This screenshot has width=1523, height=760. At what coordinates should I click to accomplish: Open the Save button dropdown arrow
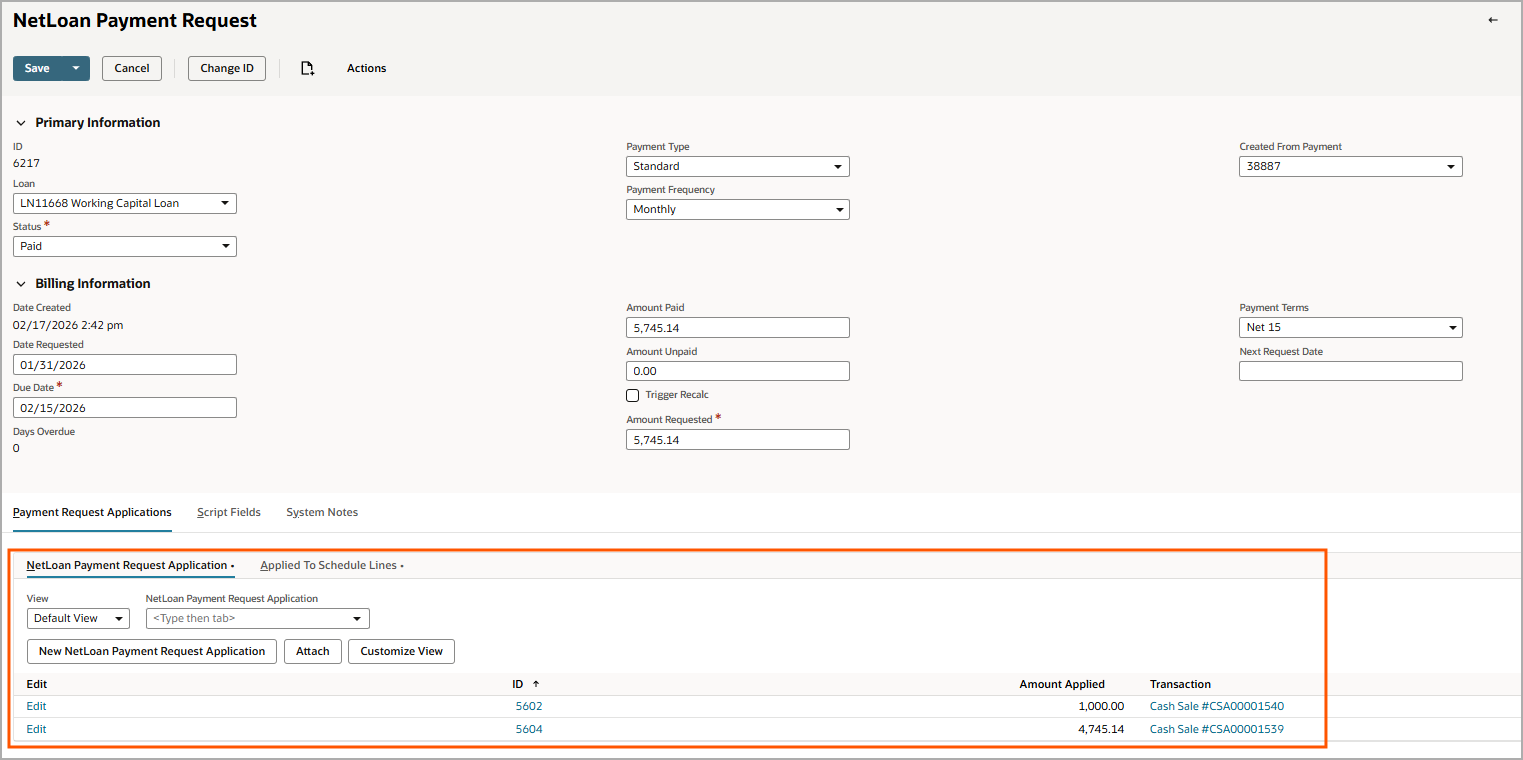tap(76, 68)
